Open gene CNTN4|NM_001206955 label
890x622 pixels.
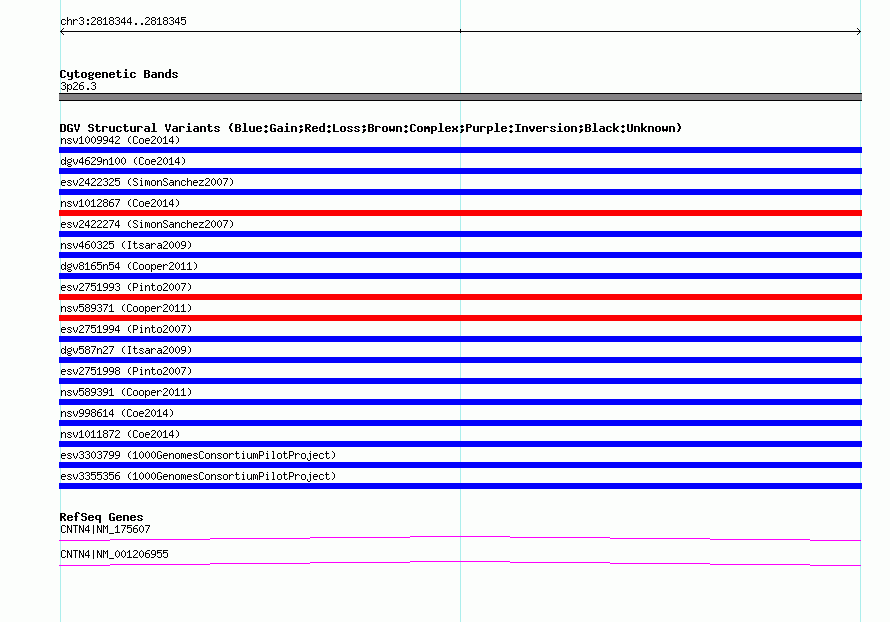[114, 554]
